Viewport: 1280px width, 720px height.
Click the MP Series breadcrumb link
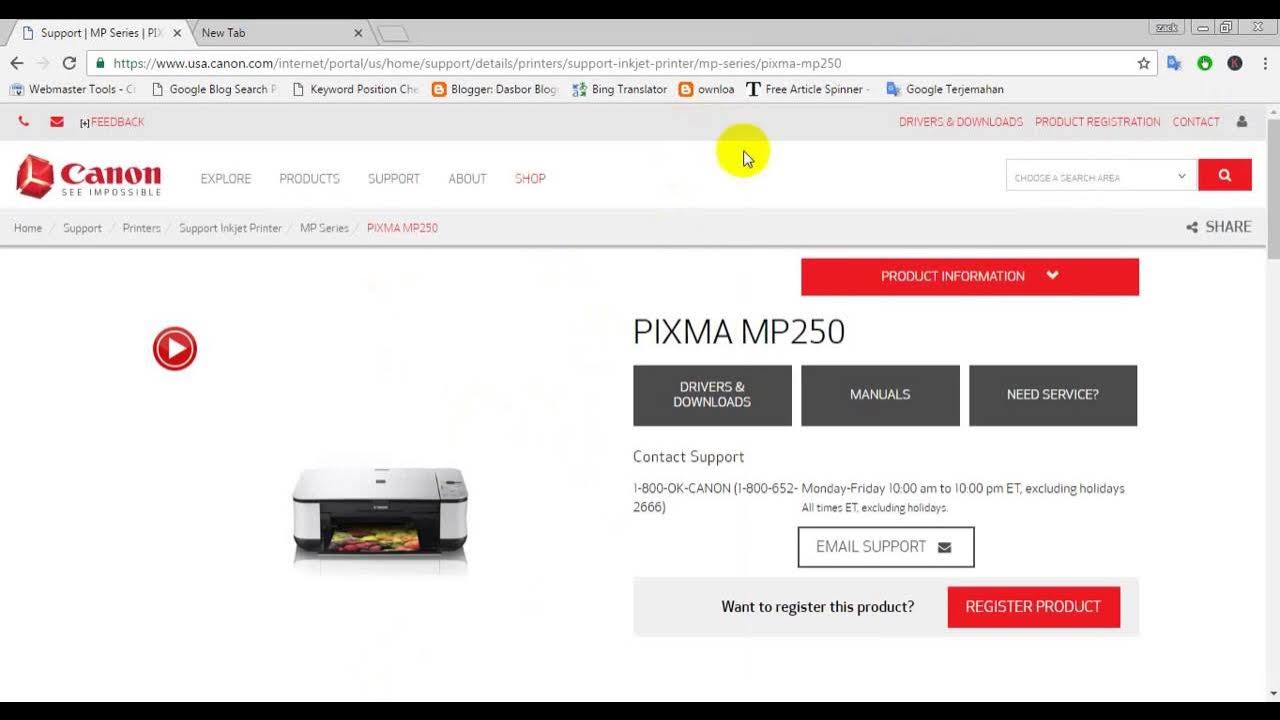coord(324,228)
